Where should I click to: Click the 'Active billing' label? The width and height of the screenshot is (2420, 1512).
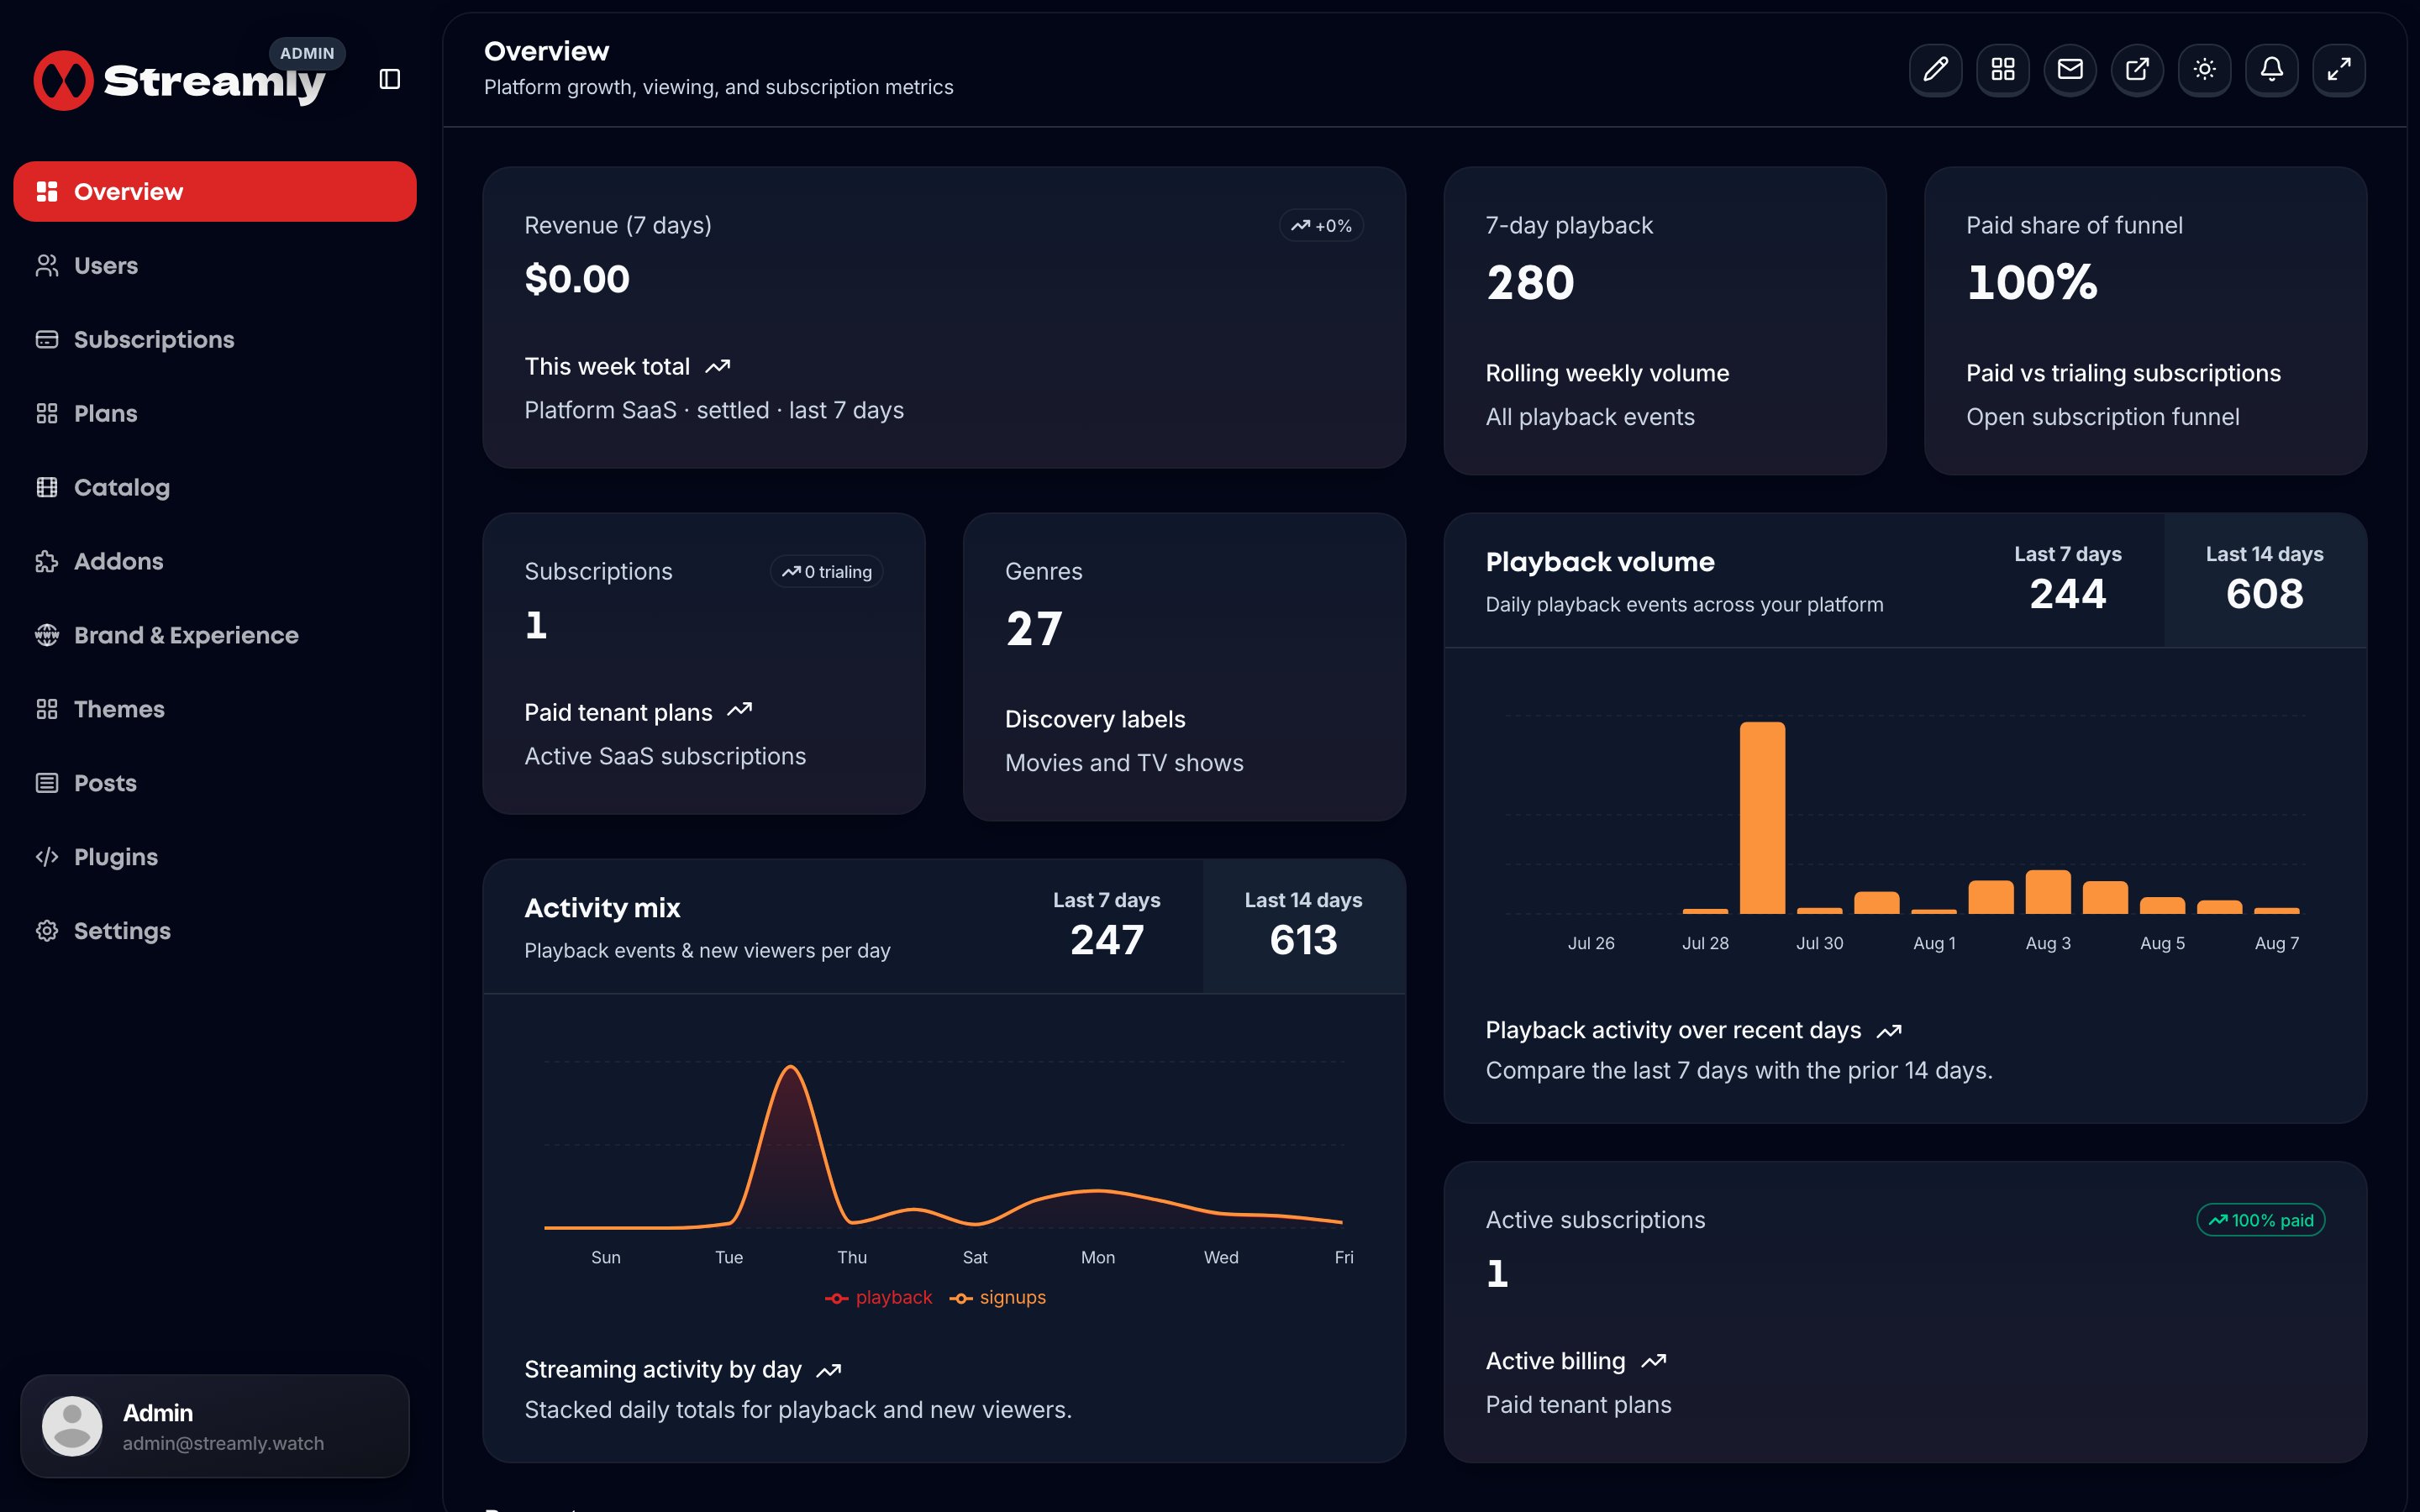tap(1555, 1361)
